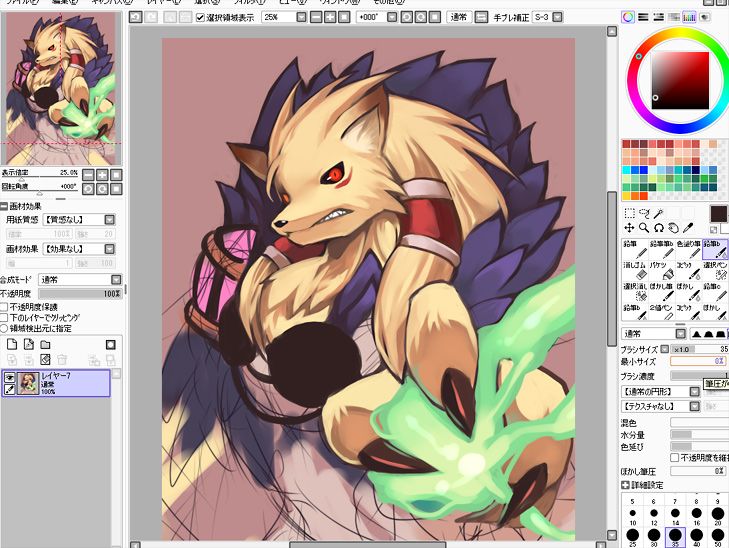Zoom out the canvas with toolbar minus

click(316, 17)
